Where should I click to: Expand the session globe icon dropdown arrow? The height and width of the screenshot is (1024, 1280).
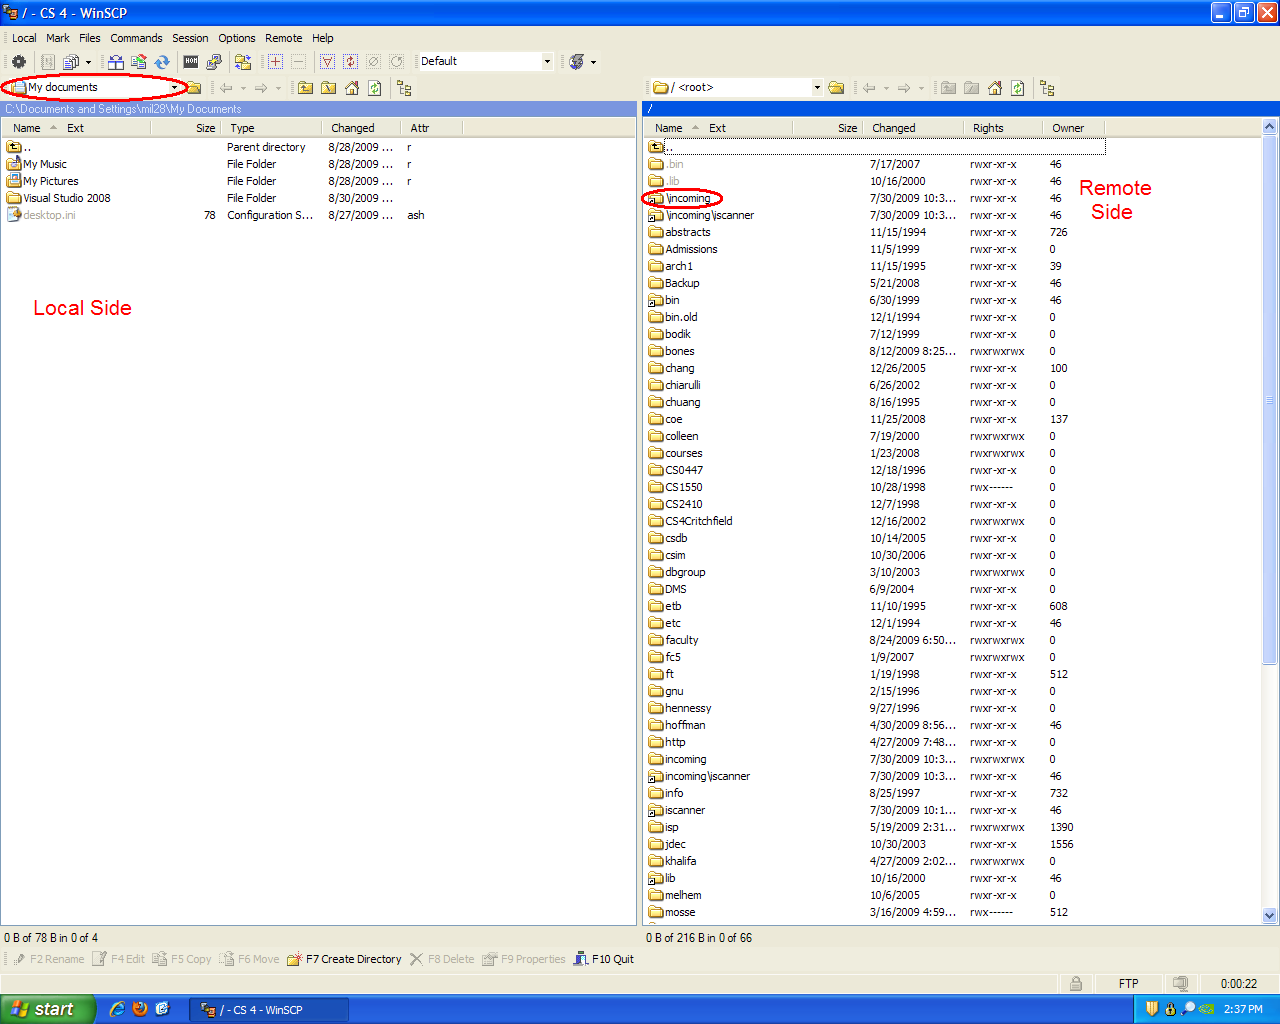coord(594,62)
